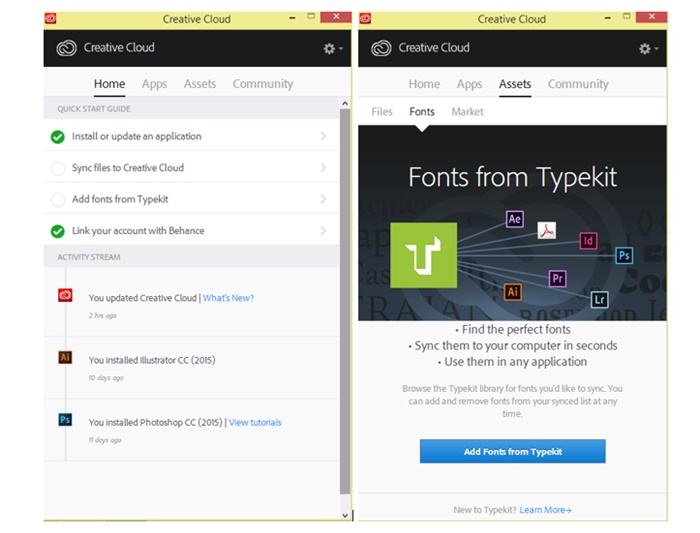700x533 pixels.
Task: Close the right Creative Cloud window
Action: (652, 17)
